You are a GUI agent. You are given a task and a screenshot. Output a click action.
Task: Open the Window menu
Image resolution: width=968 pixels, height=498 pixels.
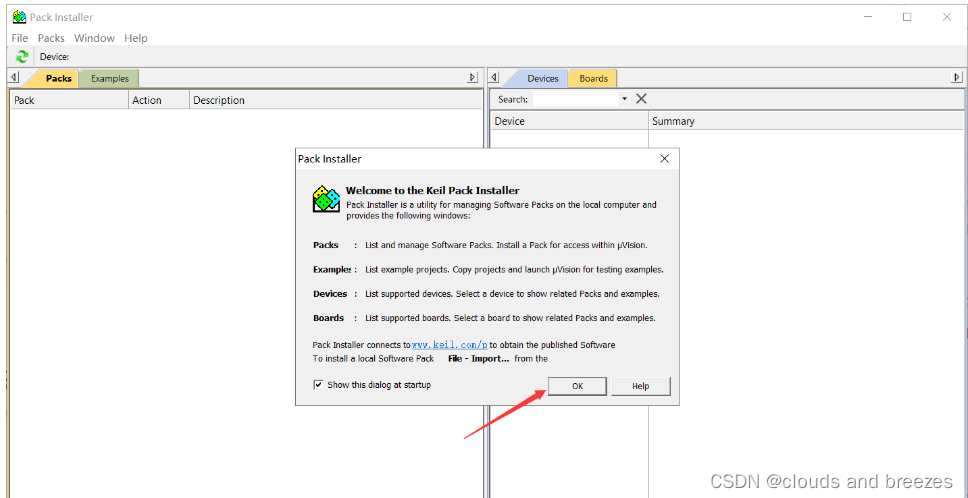coord(94,38)
